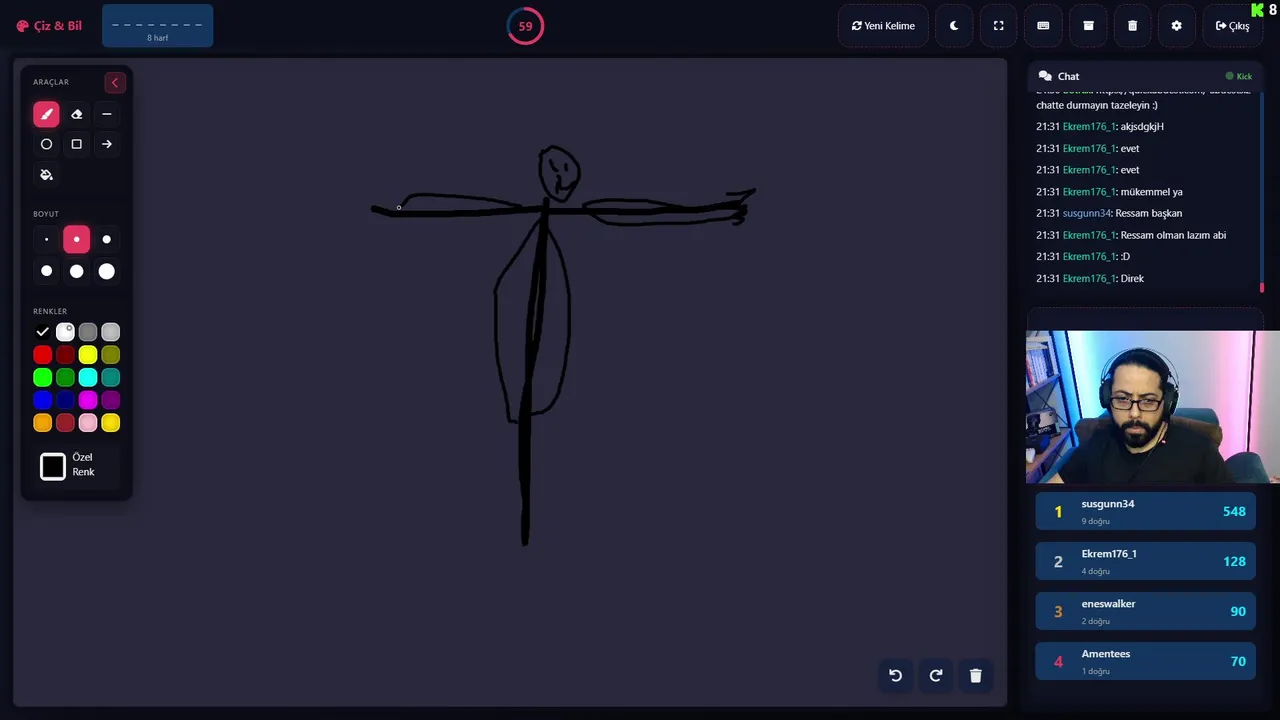The height and width of the screenshot is (720, 1280).
Task: Pick the purple color swatch
Action: click(x=111, y=400)
